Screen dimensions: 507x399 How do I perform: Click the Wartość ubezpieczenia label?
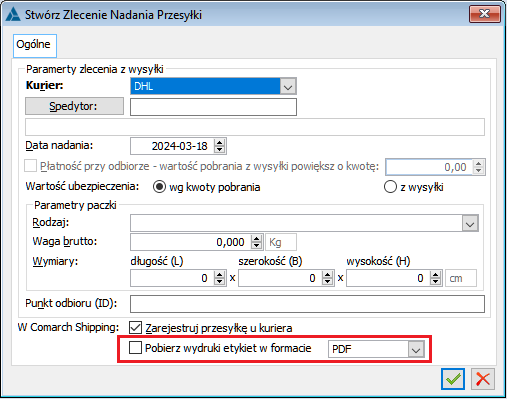pos(82,186)
